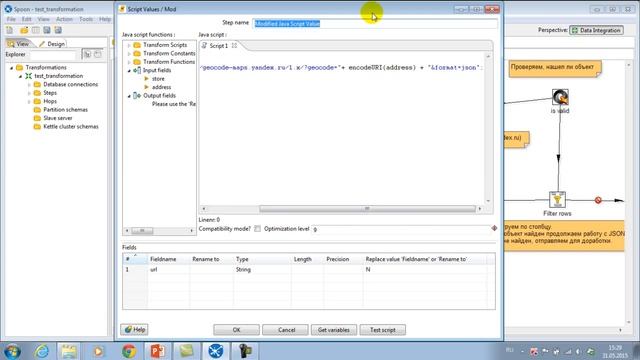Select Kettle cluster schemas in explorer tree
Screen dimensions: 640x360
[71, 127]
